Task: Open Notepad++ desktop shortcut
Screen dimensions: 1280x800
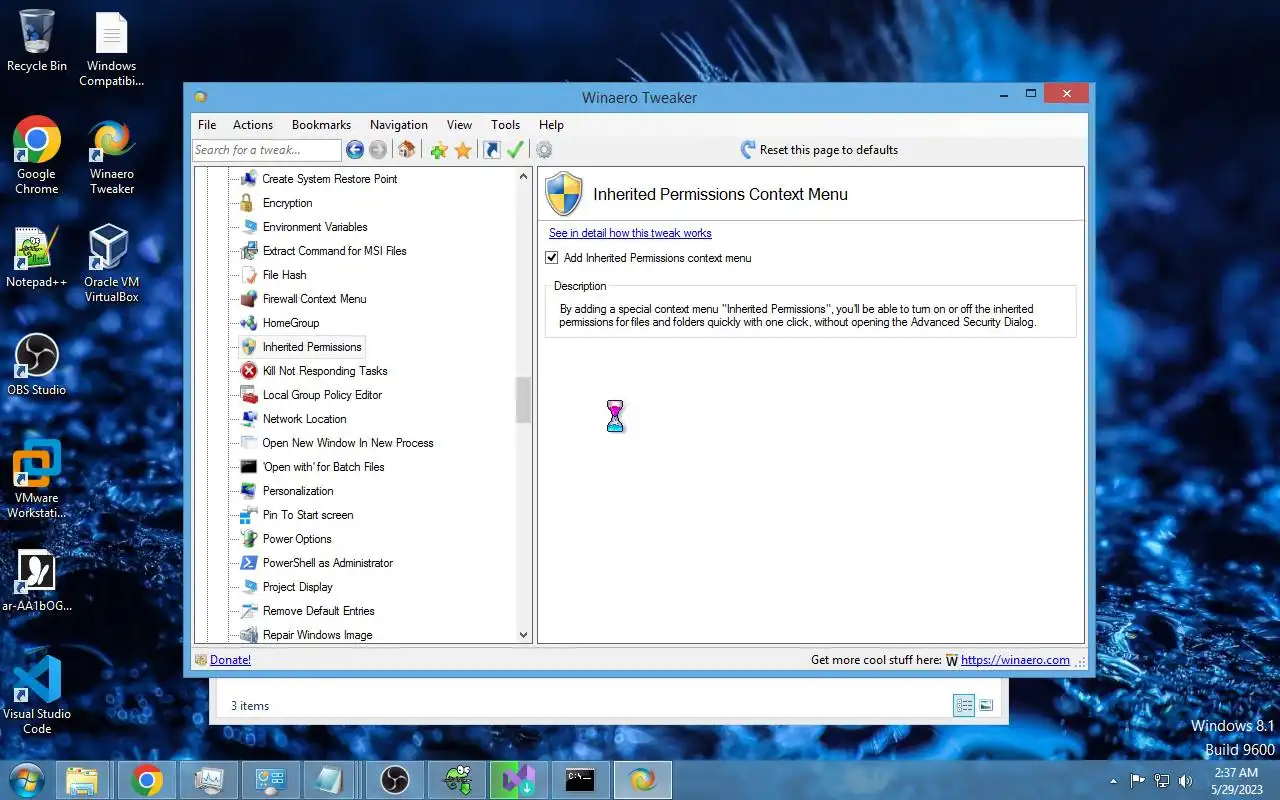Action: (37, 257)
